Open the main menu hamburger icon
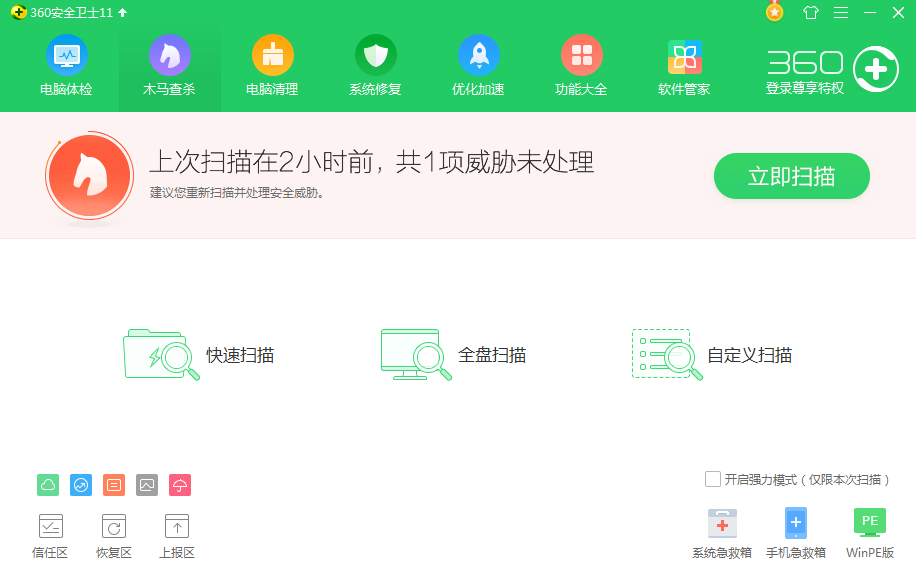 coord(841,13)
